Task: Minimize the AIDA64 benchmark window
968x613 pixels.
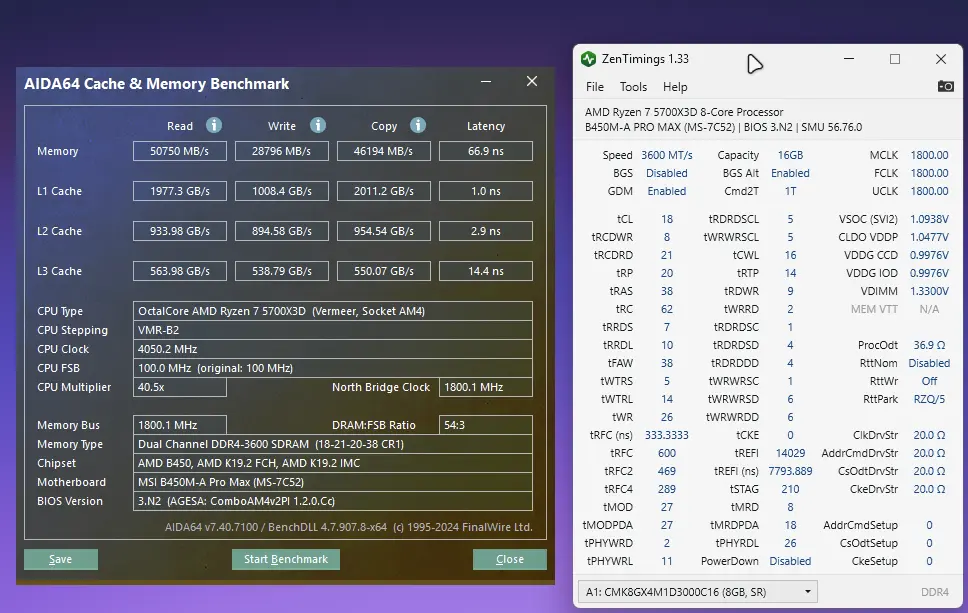Action: tap(486, 81)
